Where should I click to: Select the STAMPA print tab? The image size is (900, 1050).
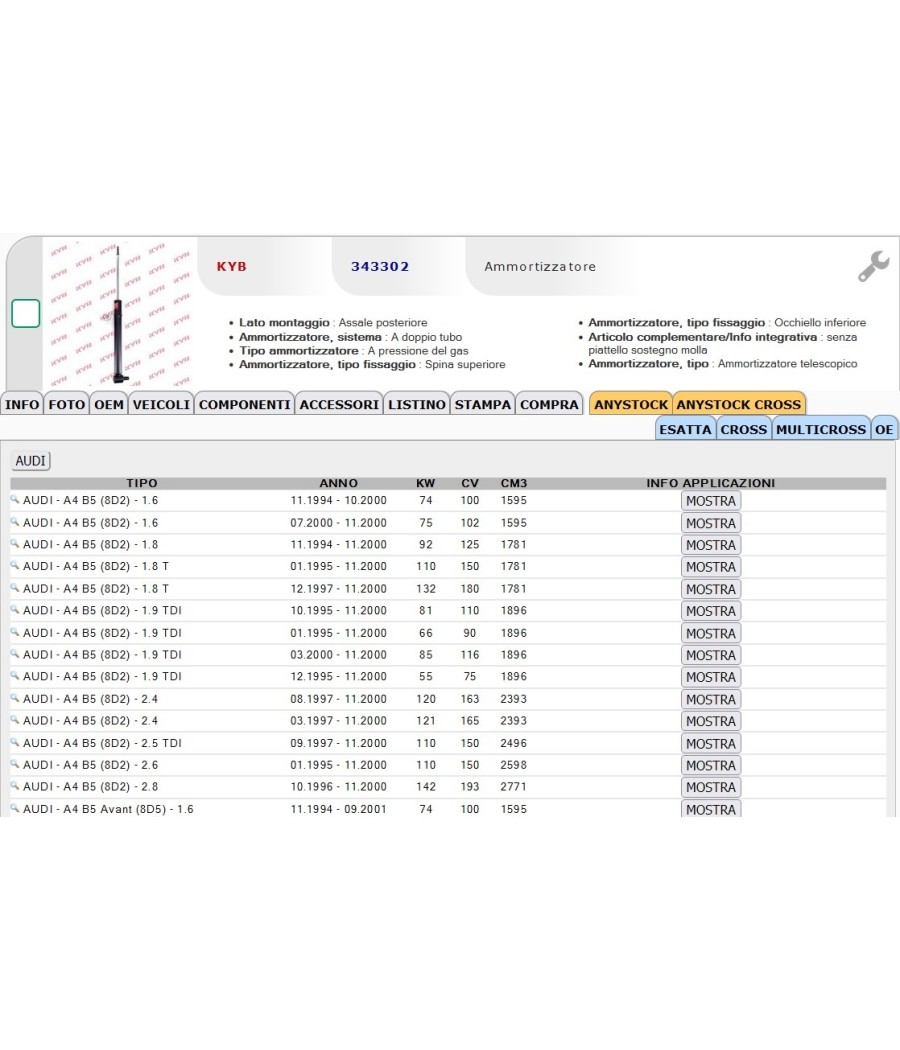483,404
